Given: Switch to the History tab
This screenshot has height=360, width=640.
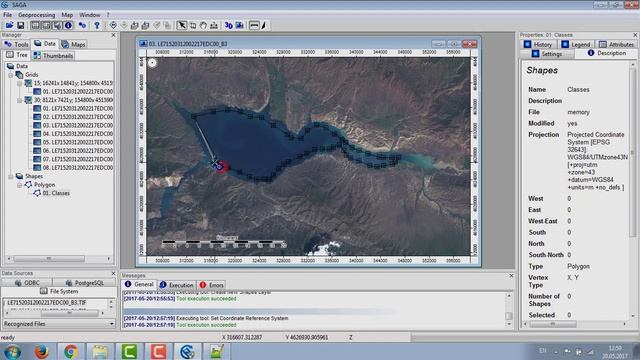Looking at the screenshot, I should (538, 44).
